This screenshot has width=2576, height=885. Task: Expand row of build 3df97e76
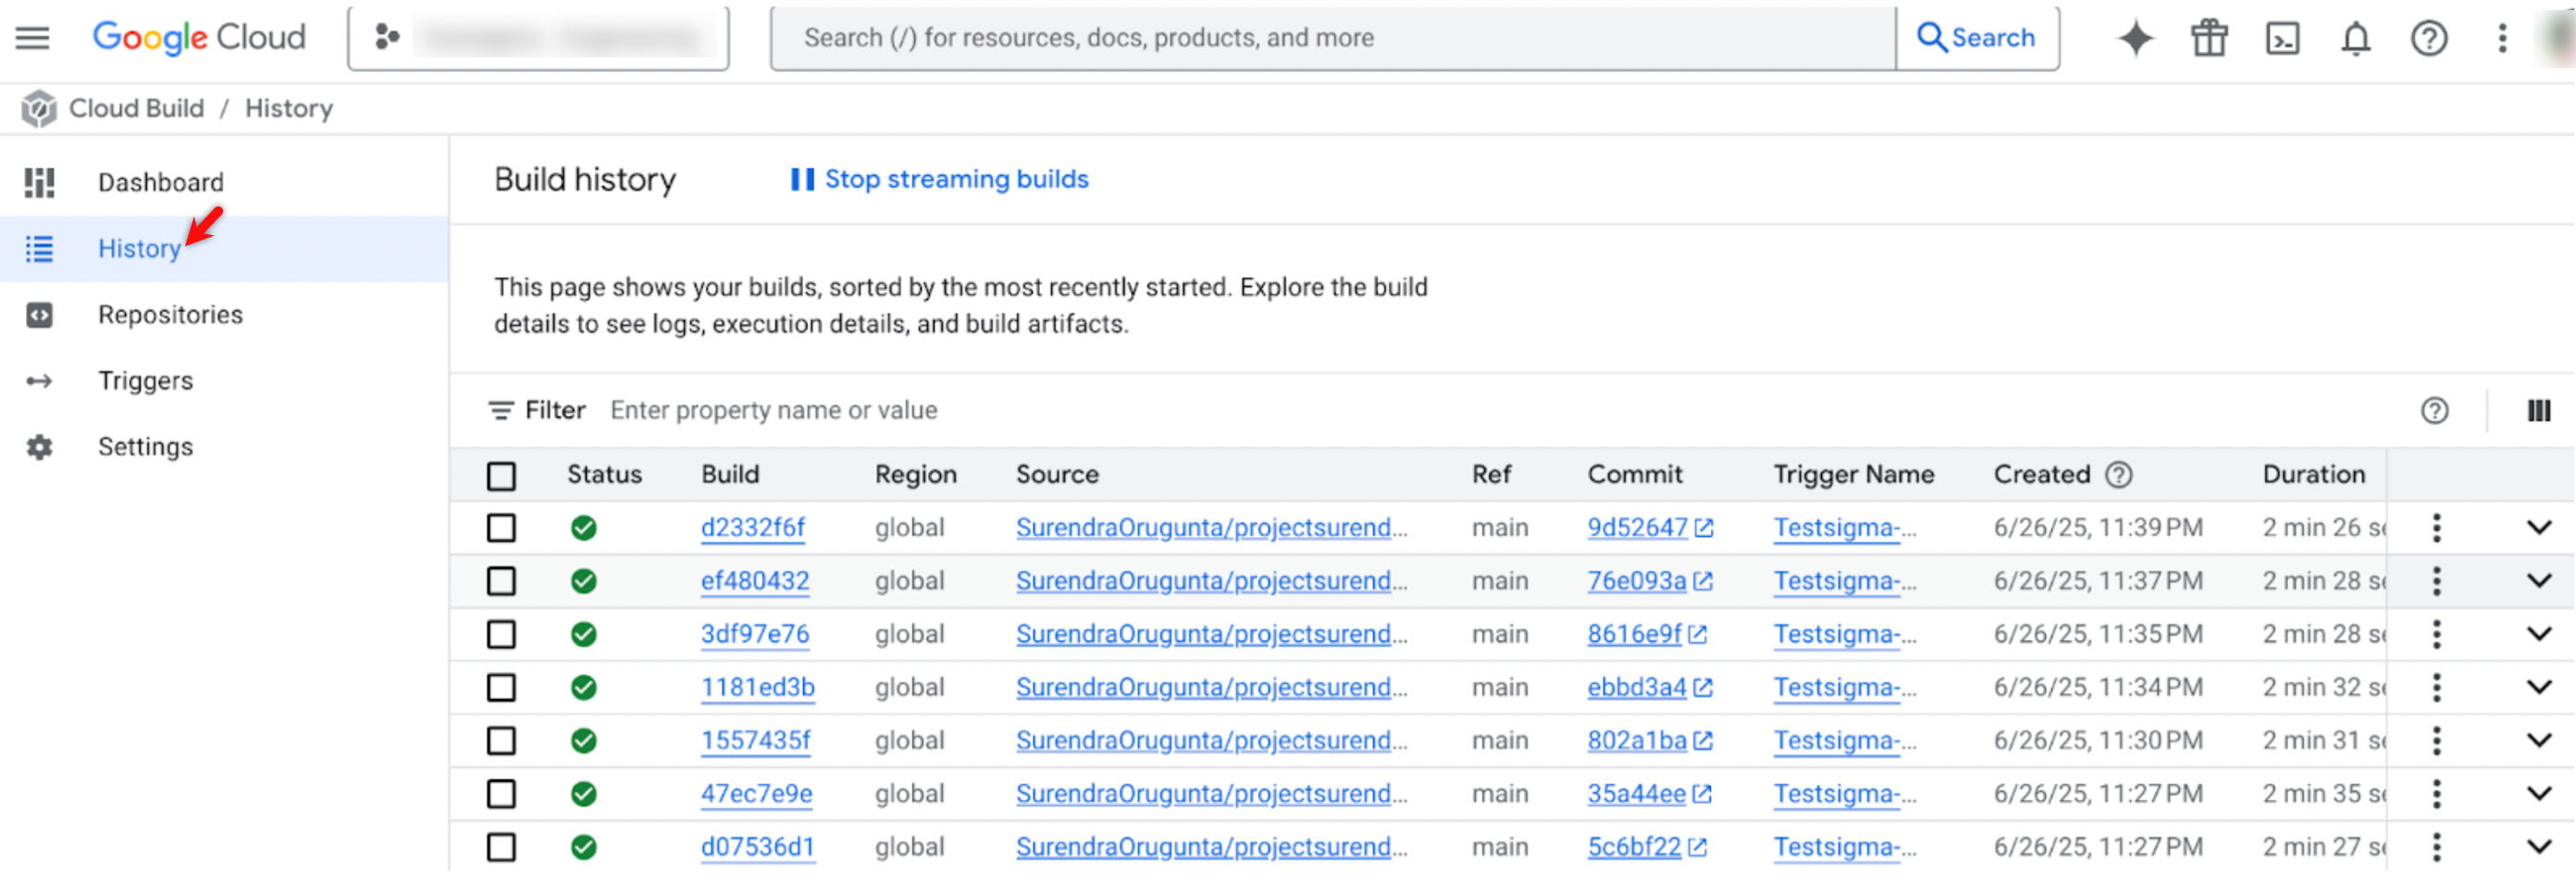(x=2539, y=634)
